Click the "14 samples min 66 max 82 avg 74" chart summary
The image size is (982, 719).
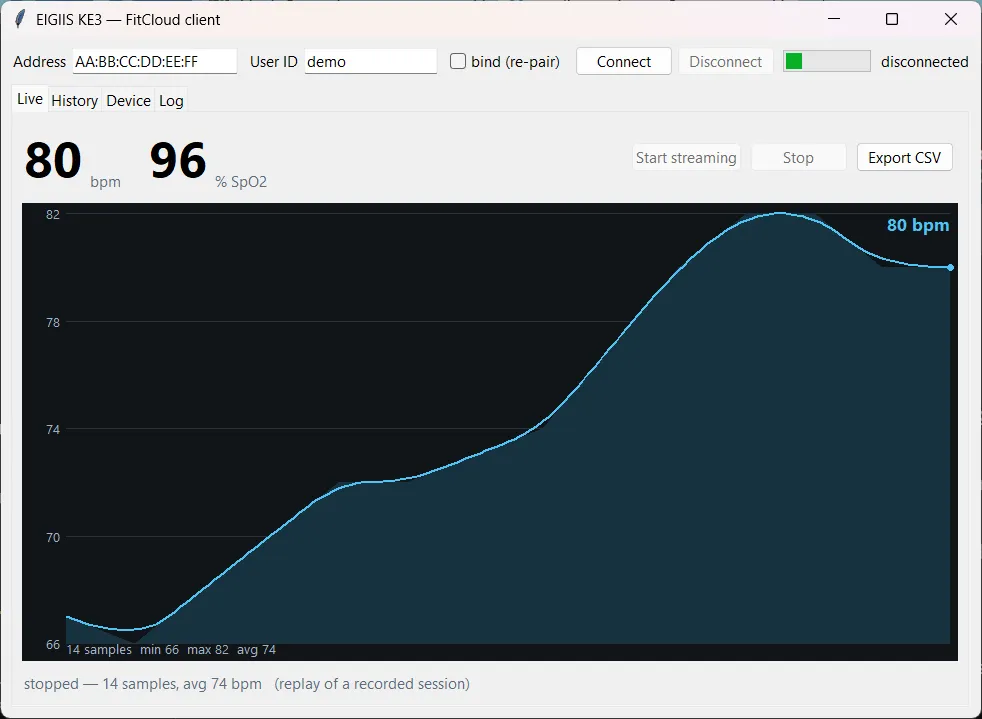click(x=171, y=649)
